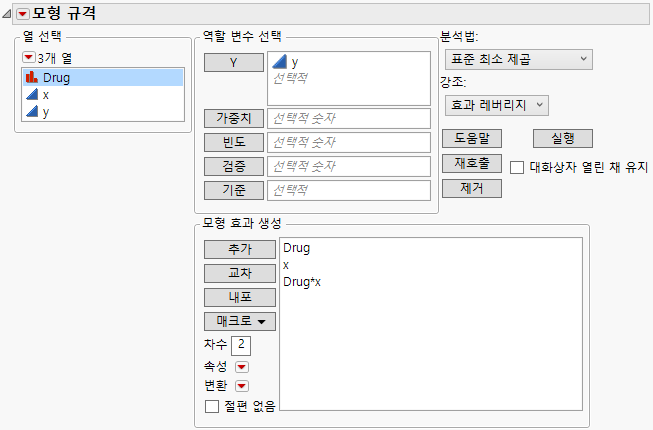Click the Y role button
Image resolution: width=653 pixels, height=430 pixels.
tap(234, 62)
